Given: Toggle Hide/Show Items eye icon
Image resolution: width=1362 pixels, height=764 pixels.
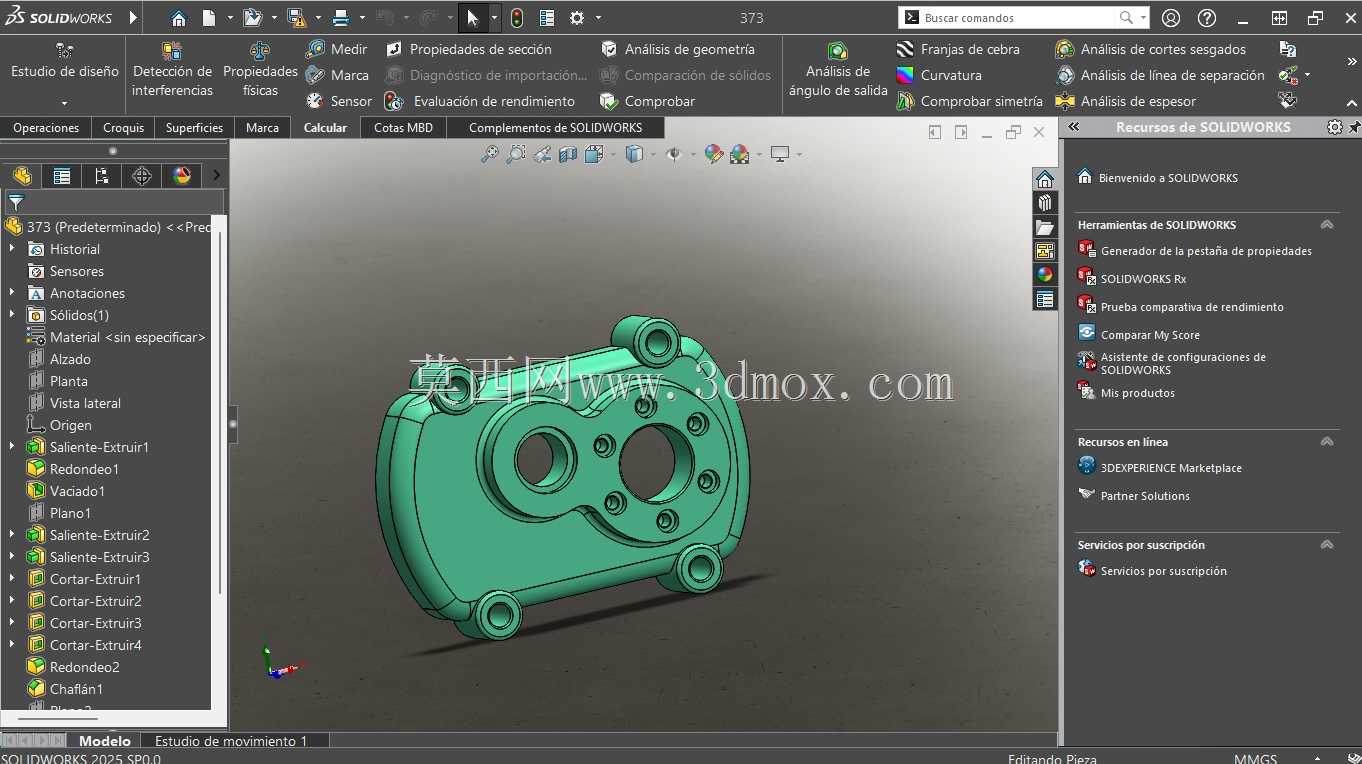Looking at the screenshot, I should (674, 154).
